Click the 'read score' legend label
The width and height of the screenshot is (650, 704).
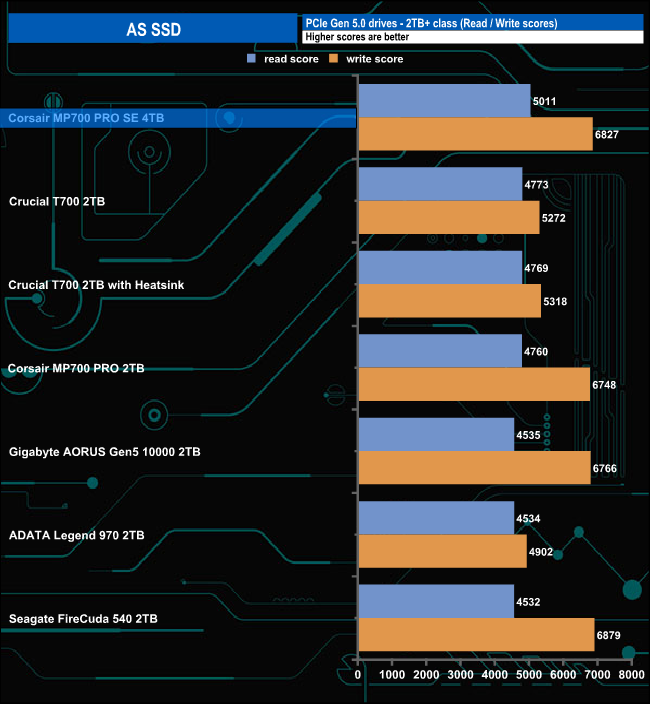pos(291,59)
